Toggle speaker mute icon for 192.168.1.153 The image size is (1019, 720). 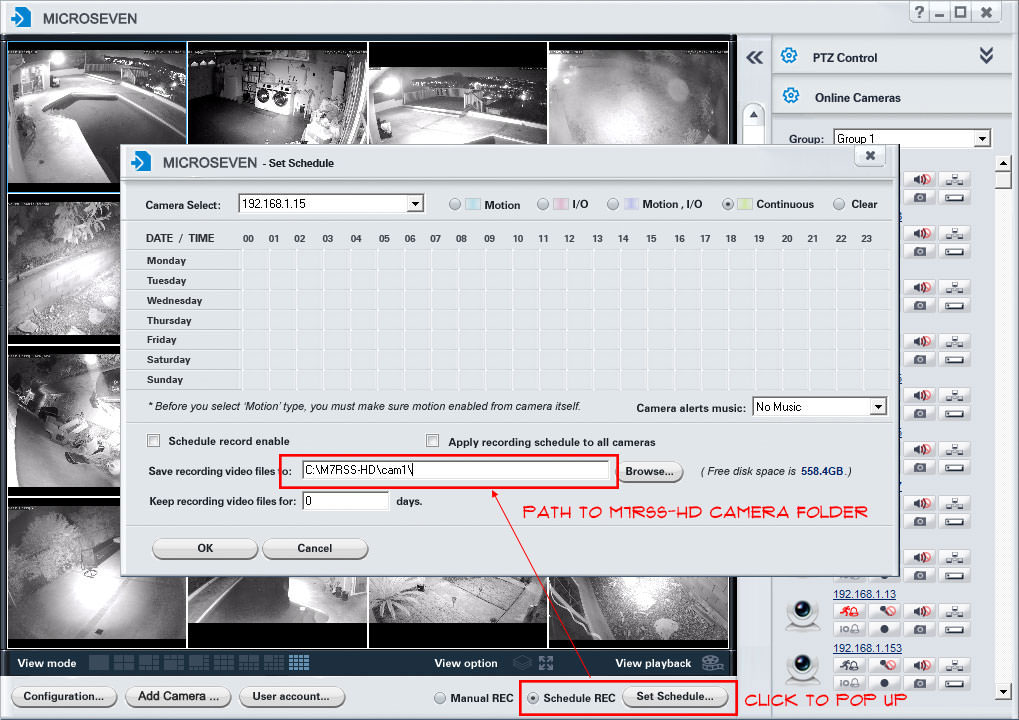coord(921,665)
